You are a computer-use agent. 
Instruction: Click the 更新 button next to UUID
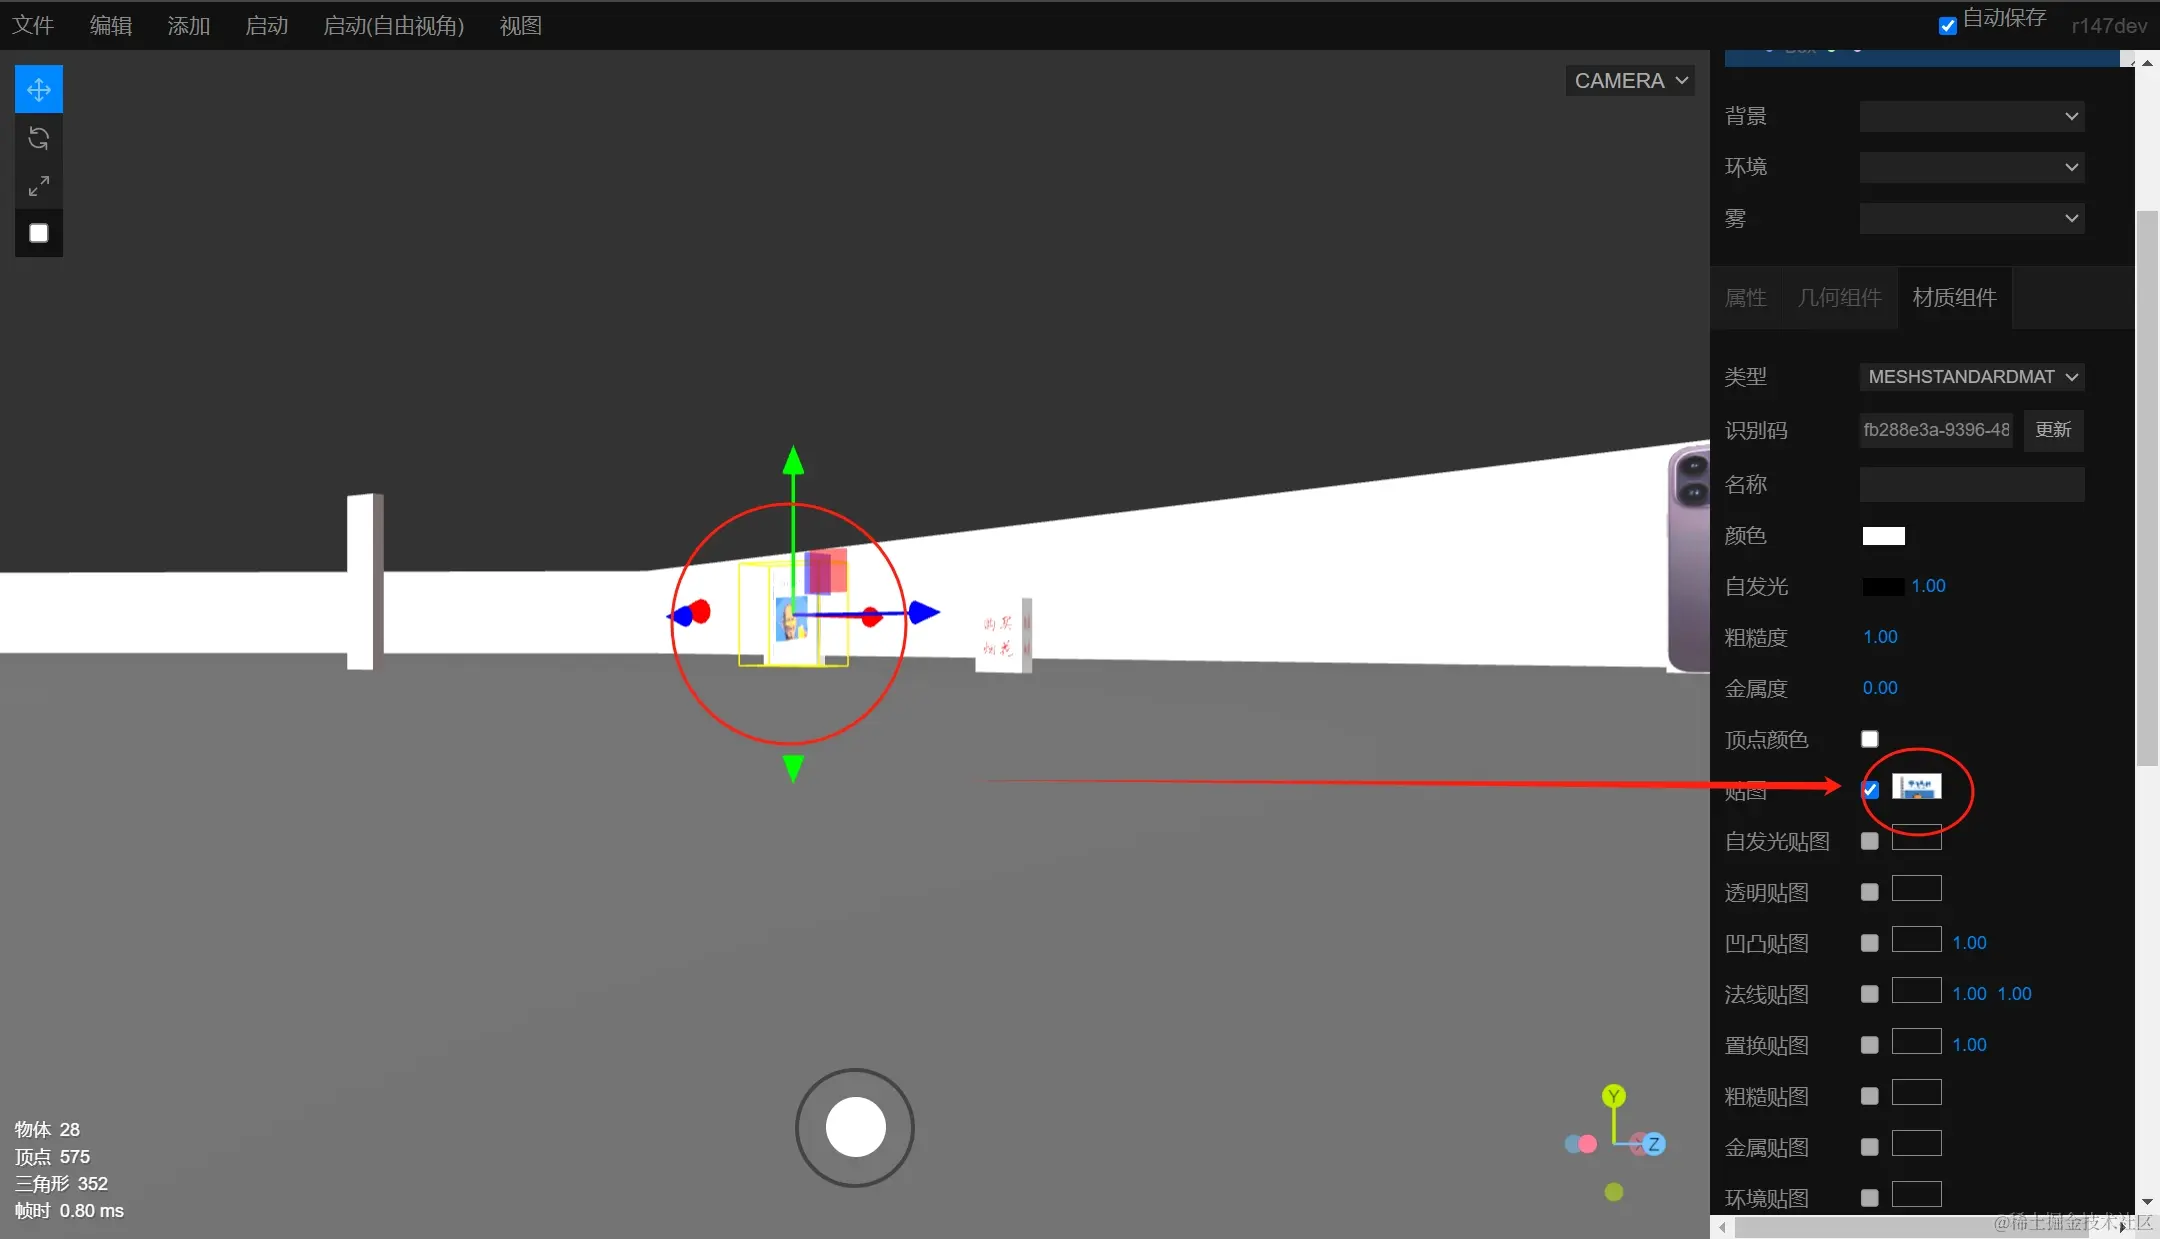tap(2053, 430)
